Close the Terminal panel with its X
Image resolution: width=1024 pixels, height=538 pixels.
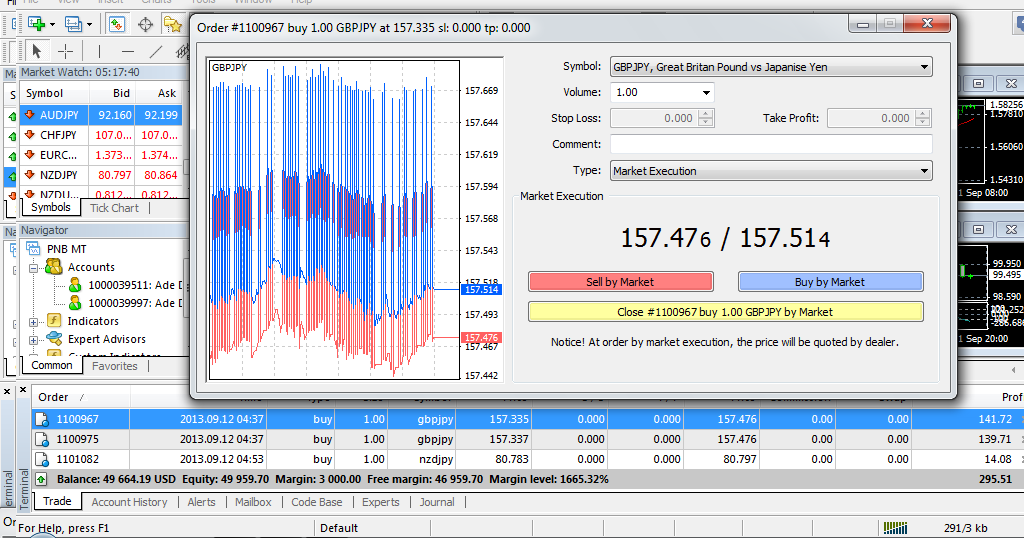tap(23, 390)
